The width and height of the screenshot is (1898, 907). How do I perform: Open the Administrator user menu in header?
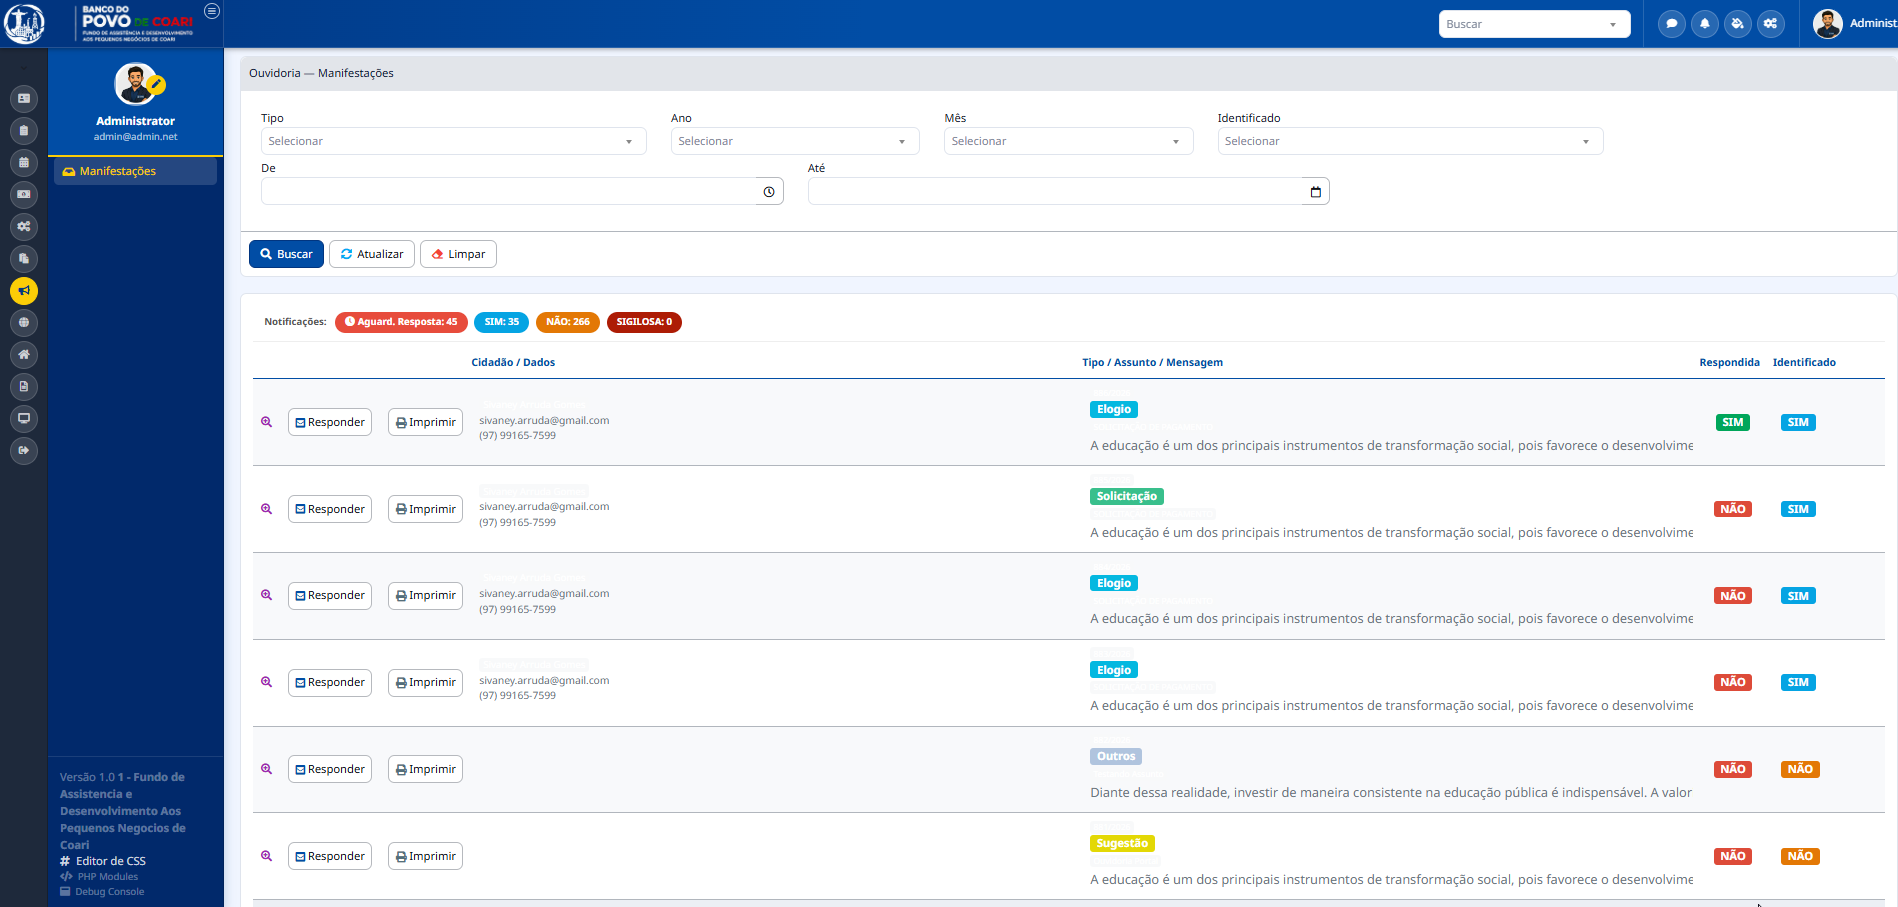pos(1856,23)
